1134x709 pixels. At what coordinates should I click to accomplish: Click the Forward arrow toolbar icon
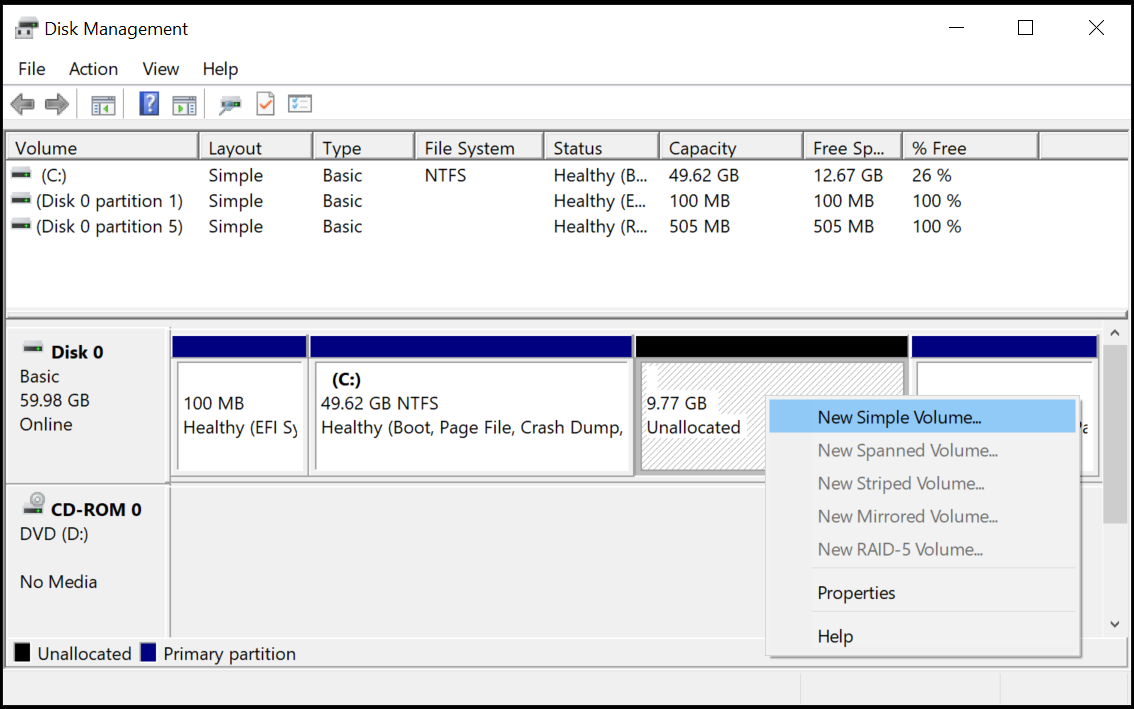point(56,104)
